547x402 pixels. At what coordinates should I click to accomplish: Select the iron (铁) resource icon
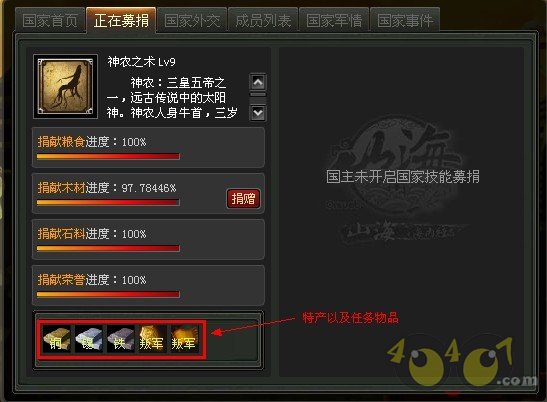pos(120,338)
